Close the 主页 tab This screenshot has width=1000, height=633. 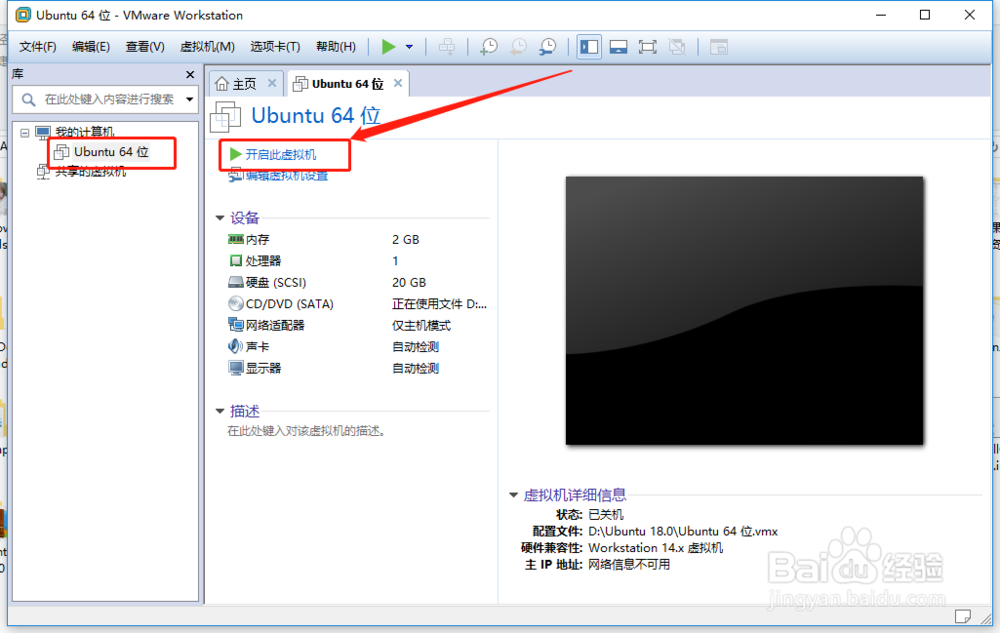tap(272, 83)
